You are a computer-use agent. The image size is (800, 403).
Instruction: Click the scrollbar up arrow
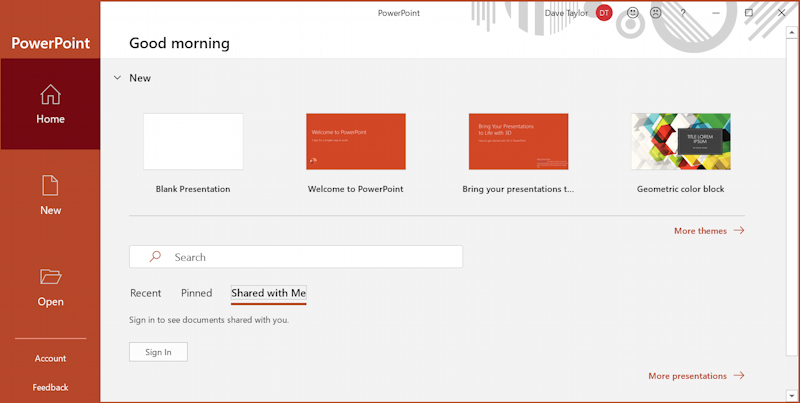tap(791, 32)
